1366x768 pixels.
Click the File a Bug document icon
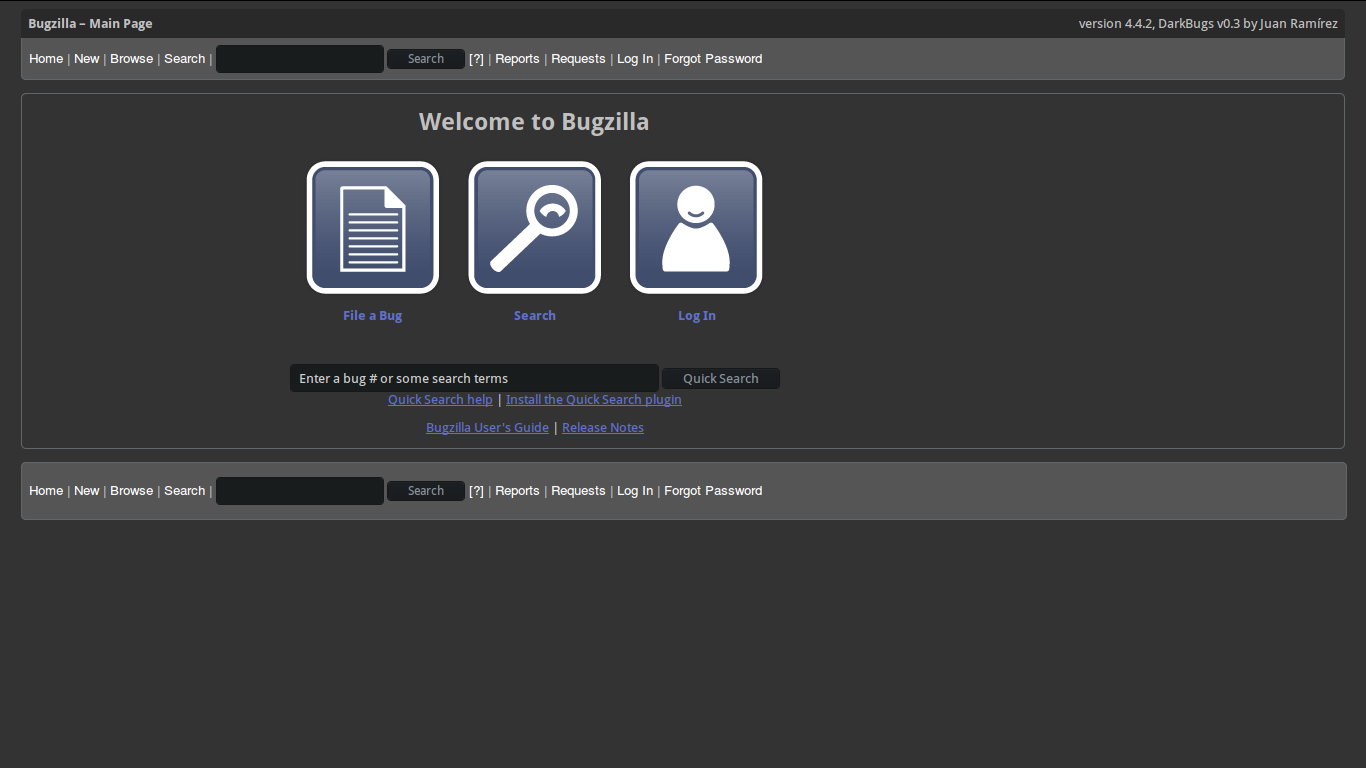[373, 228]
